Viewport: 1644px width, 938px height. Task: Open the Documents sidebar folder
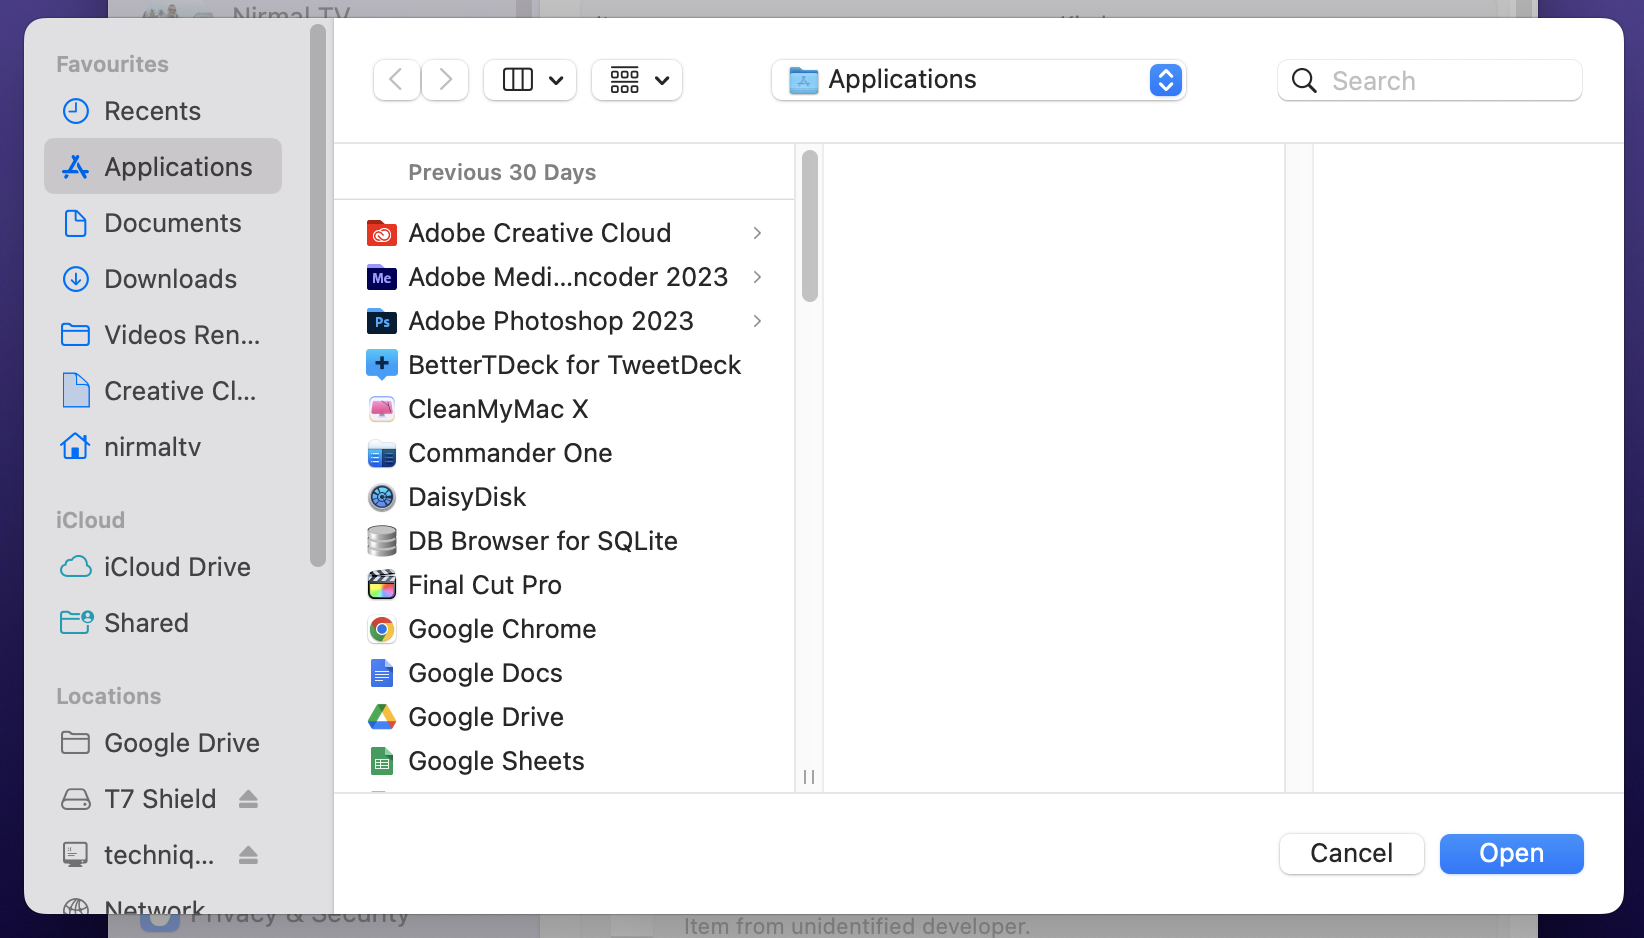point(163,223)
